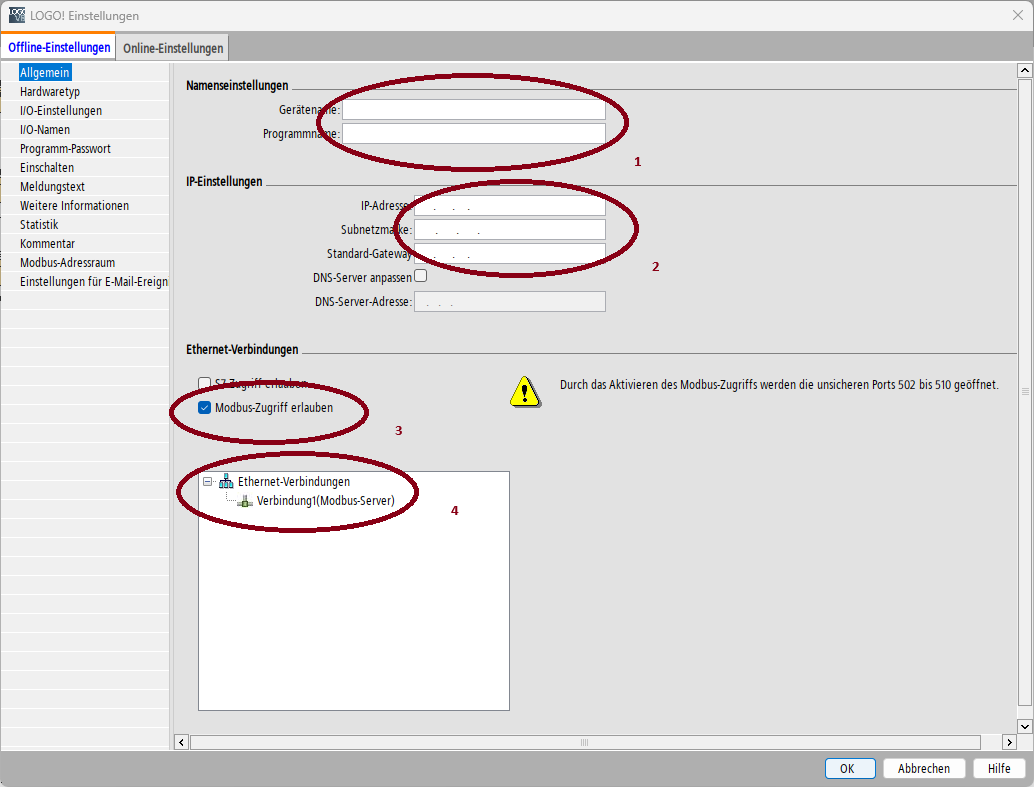Enable the DNS-Server anpassen checkbox

coord(421,276)
